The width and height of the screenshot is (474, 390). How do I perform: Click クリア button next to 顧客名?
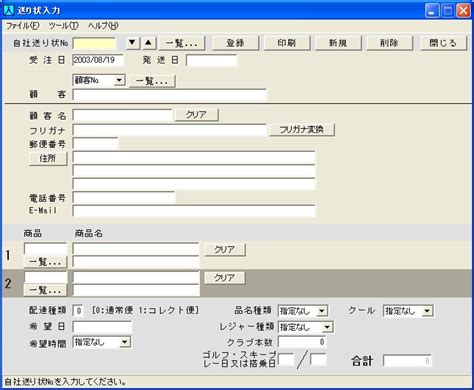tap(197, 115)
